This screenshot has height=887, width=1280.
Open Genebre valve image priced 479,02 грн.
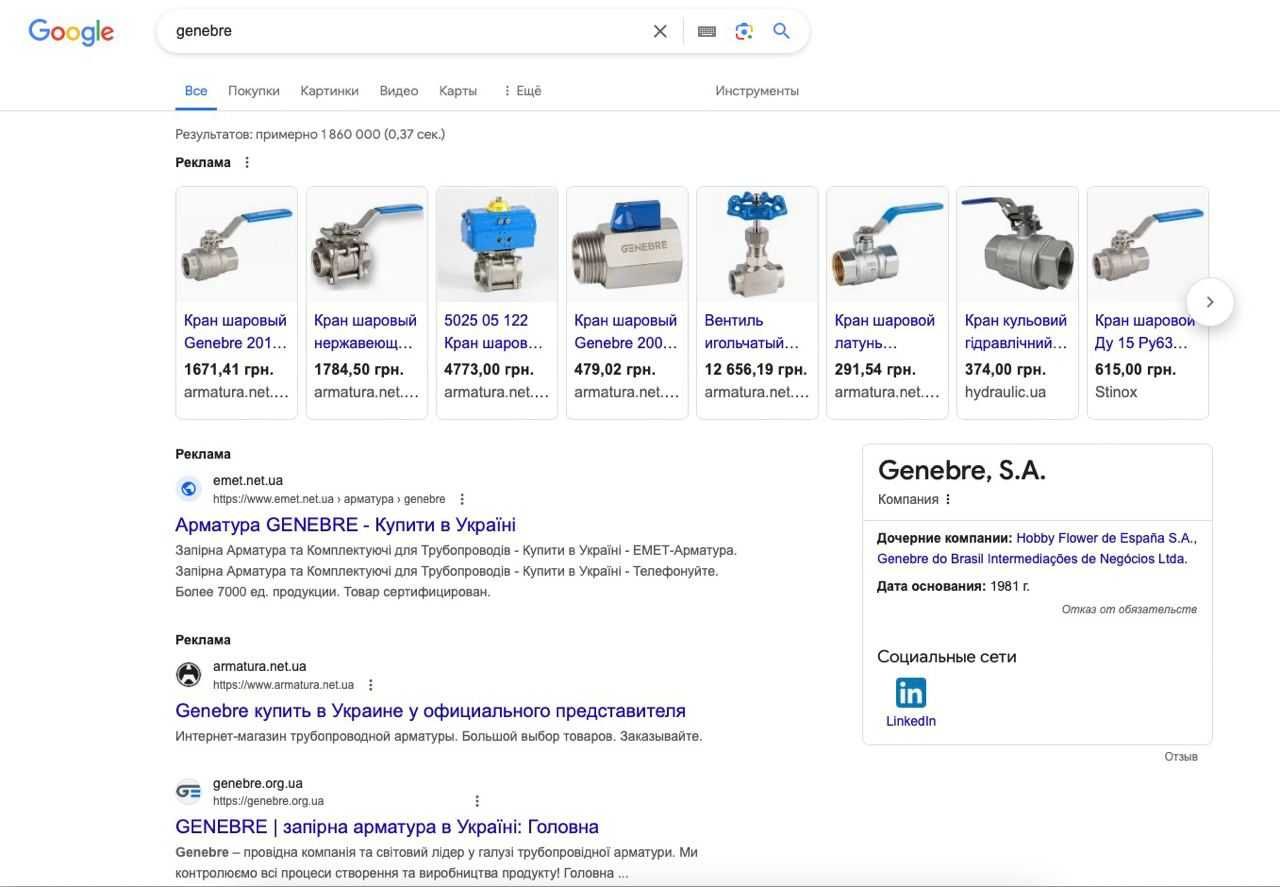[x=627, y=245]
